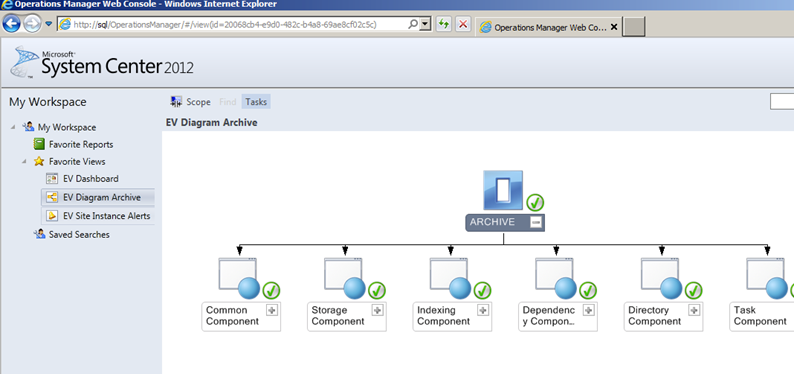Viewport: 794px width, 374px height.
Task: Select My Workspace tree item
Action: coord(67,128)
